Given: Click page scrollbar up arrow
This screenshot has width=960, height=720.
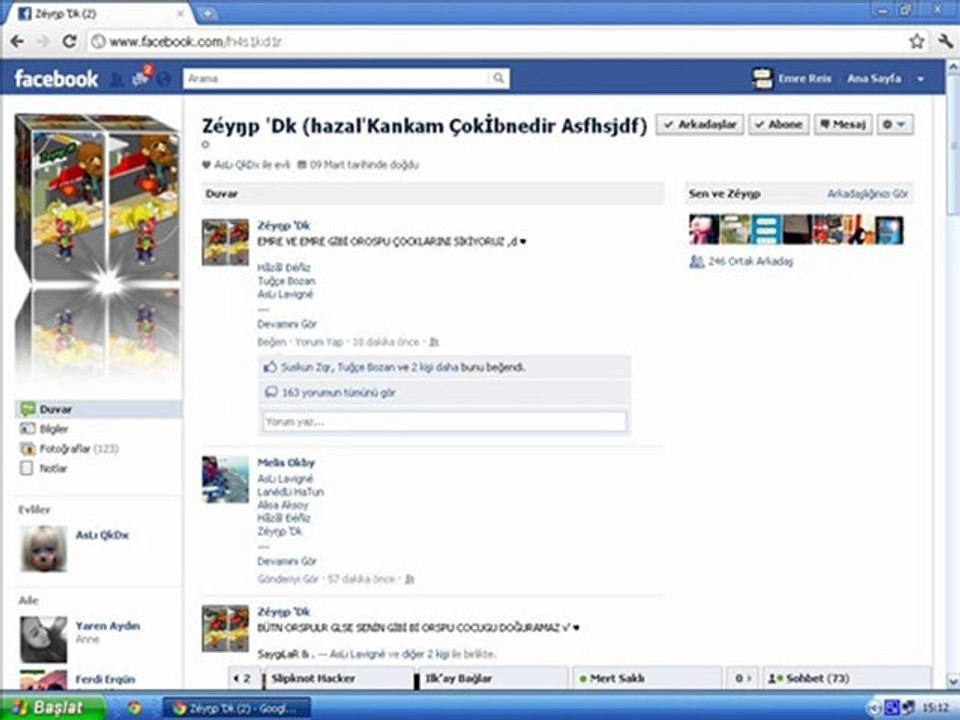Looking at the screenshot, I should [953, 66].
